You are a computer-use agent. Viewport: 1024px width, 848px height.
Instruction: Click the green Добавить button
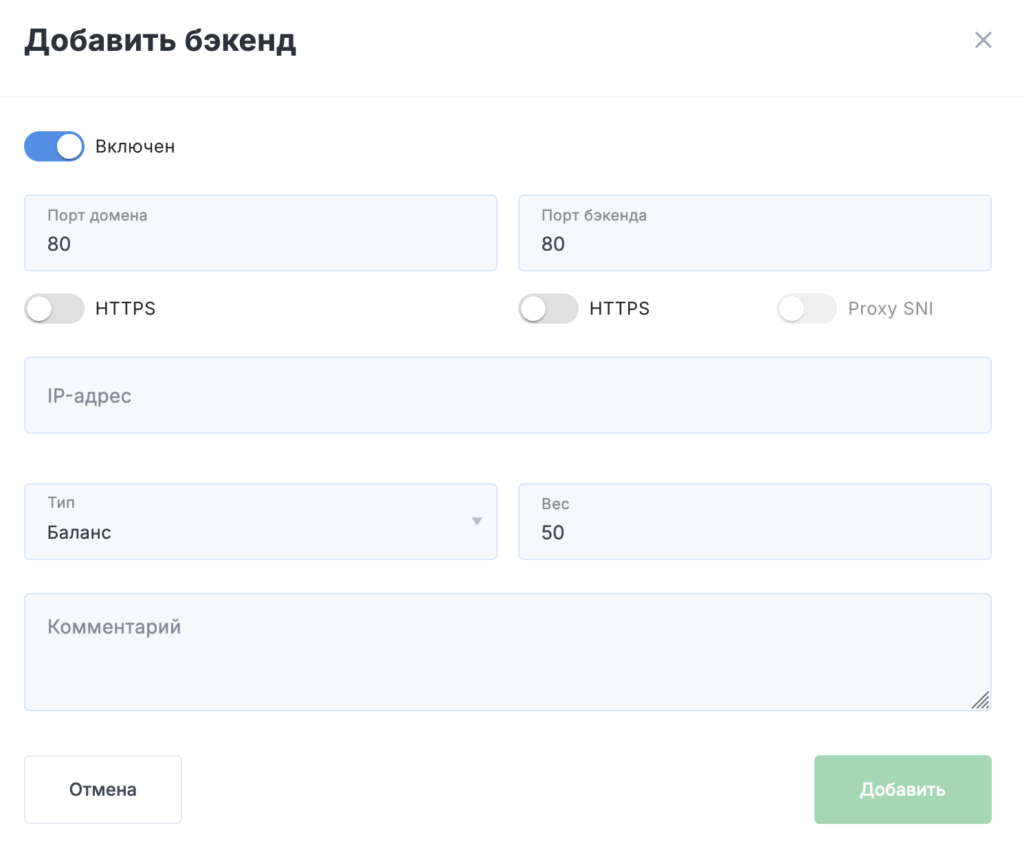[902, 790]
